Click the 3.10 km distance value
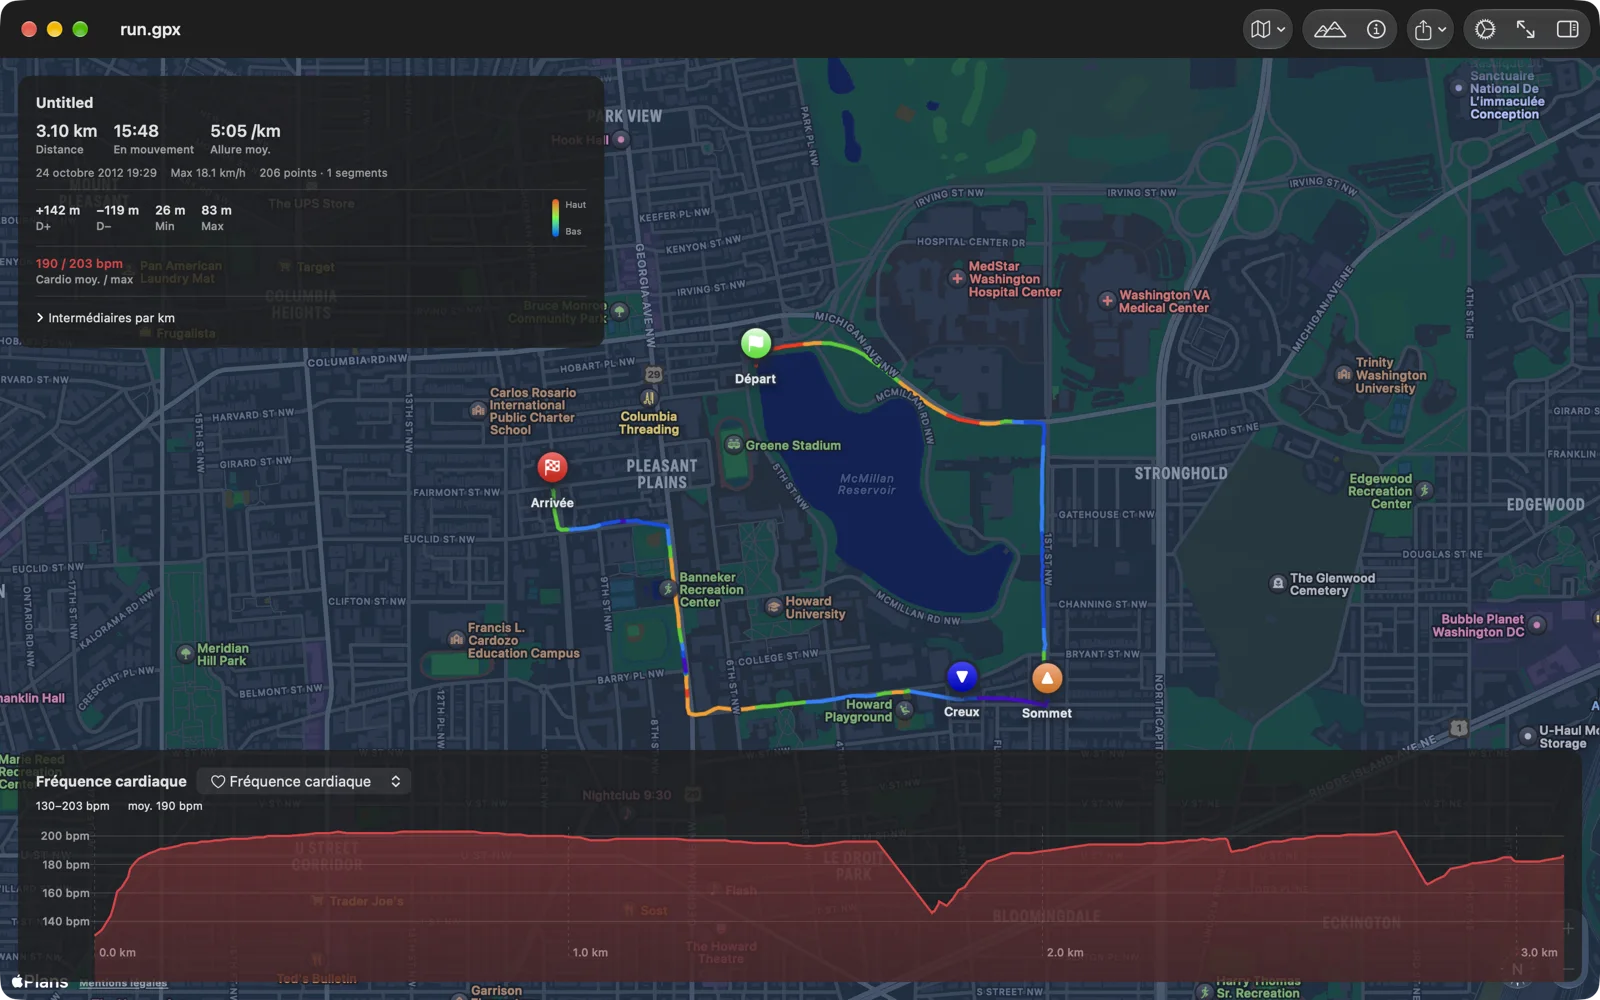 point(66,131)
